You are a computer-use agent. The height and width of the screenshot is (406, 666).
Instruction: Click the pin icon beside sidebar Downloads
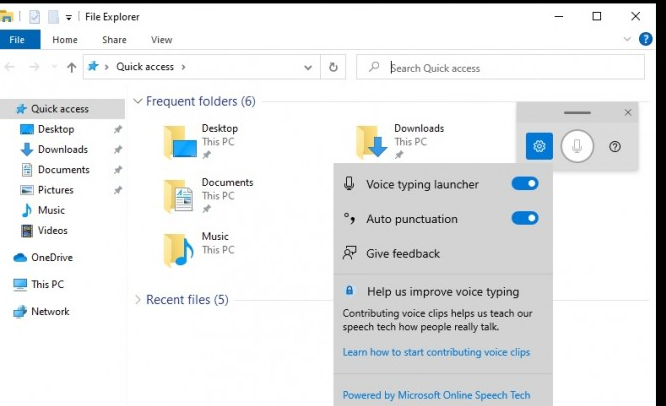(118, 149)
